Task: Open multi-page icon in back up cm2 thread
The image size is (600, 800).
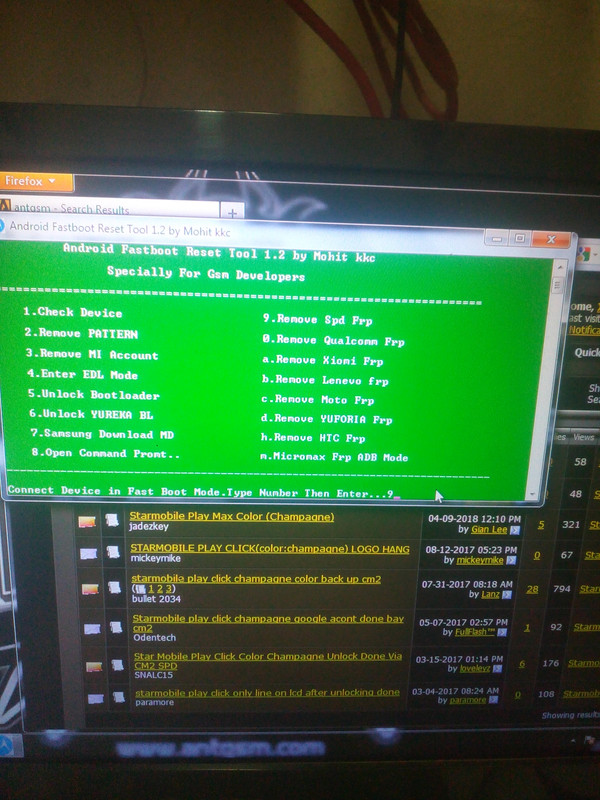Action: [x=142, y=589]
